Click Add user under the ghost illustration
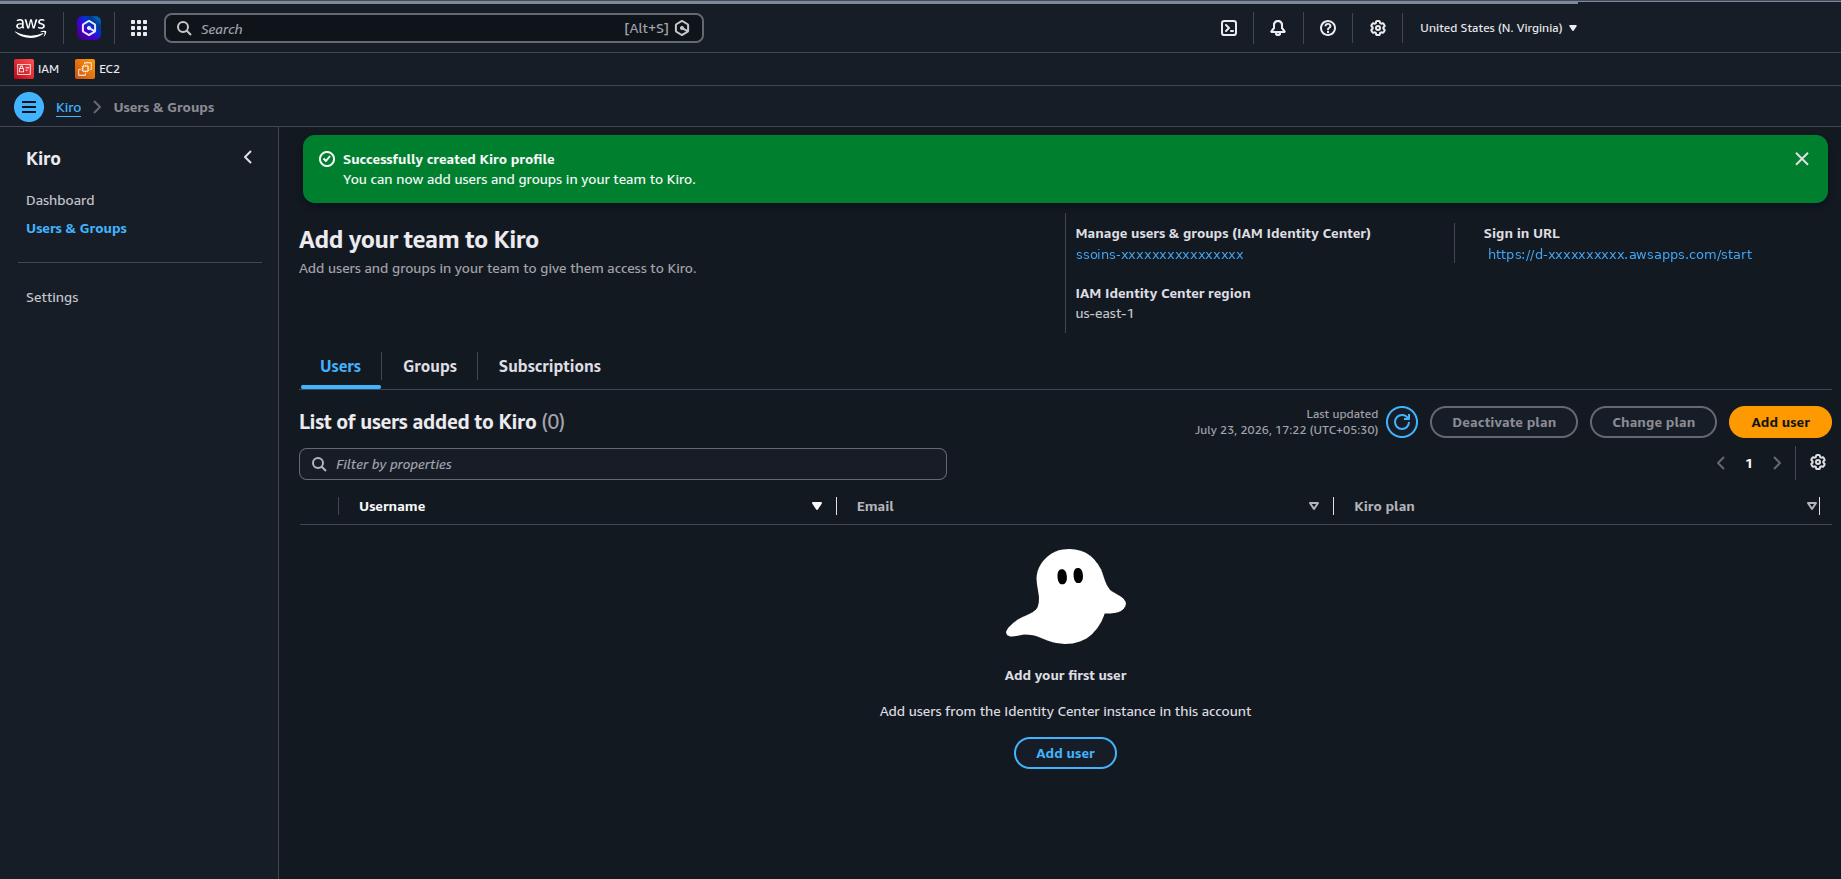This screenshot has height=879, width=1841. pos(1065,753)
